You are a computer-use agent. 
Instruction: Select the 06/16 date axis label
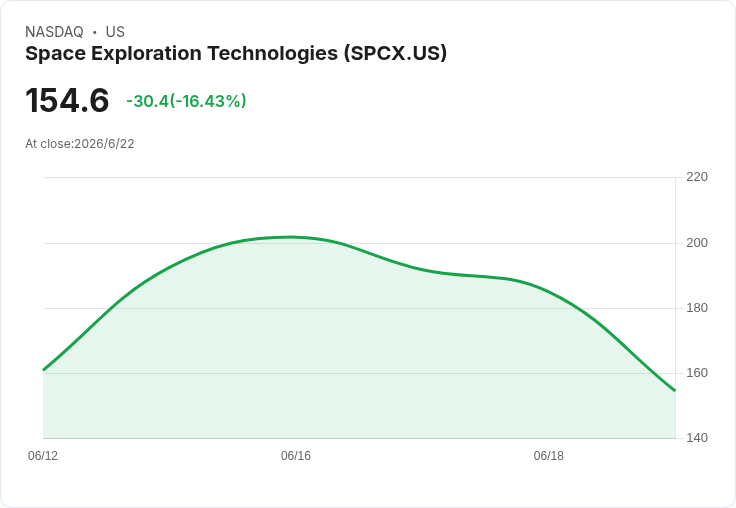coord(296,456)
